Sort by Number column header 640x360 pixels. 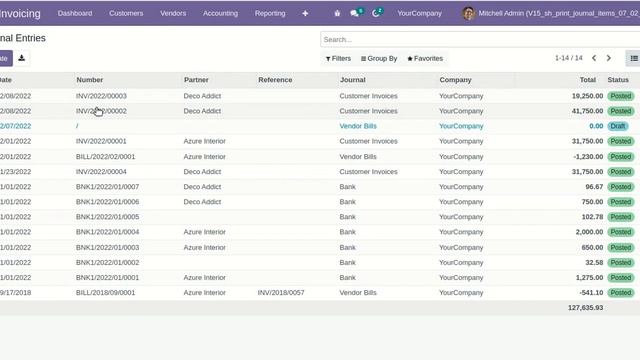click(x=90, y=80)
